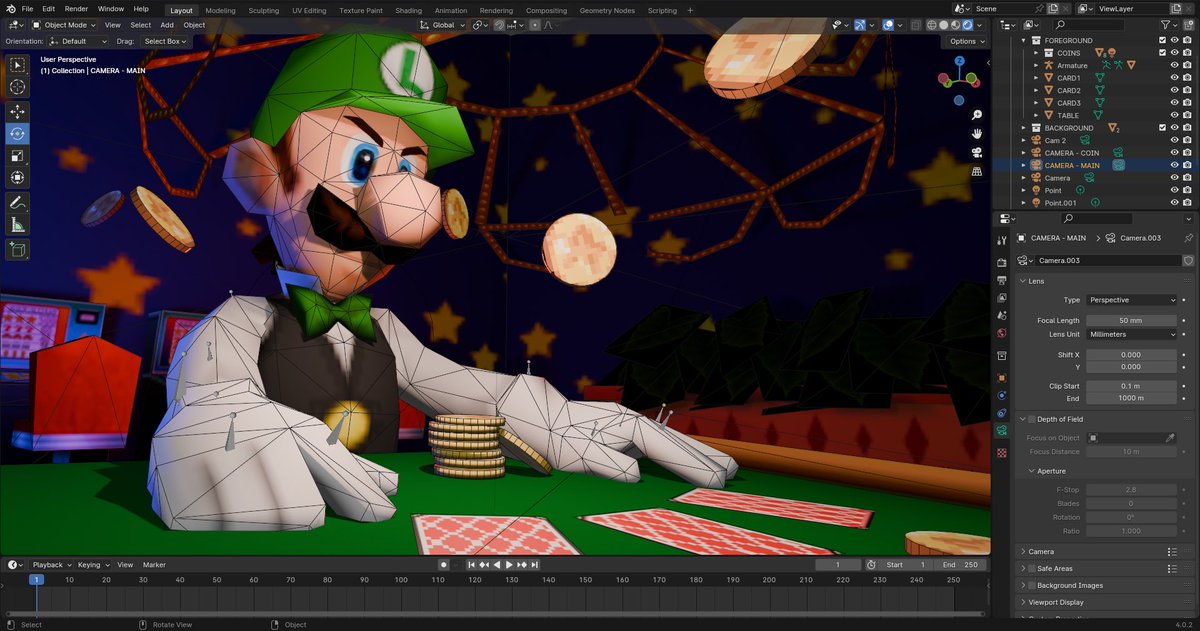Click the play animation button
The height and width of the screenshot is (631, 1200).
point(510,565)
